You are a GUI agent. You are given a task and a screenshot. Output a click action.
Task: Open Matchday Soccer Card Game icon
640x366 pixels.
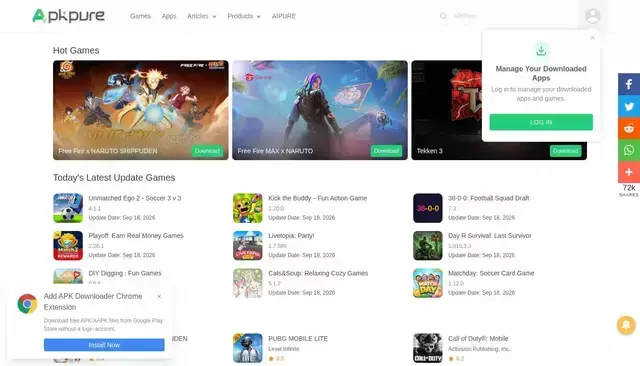(428, 283)
